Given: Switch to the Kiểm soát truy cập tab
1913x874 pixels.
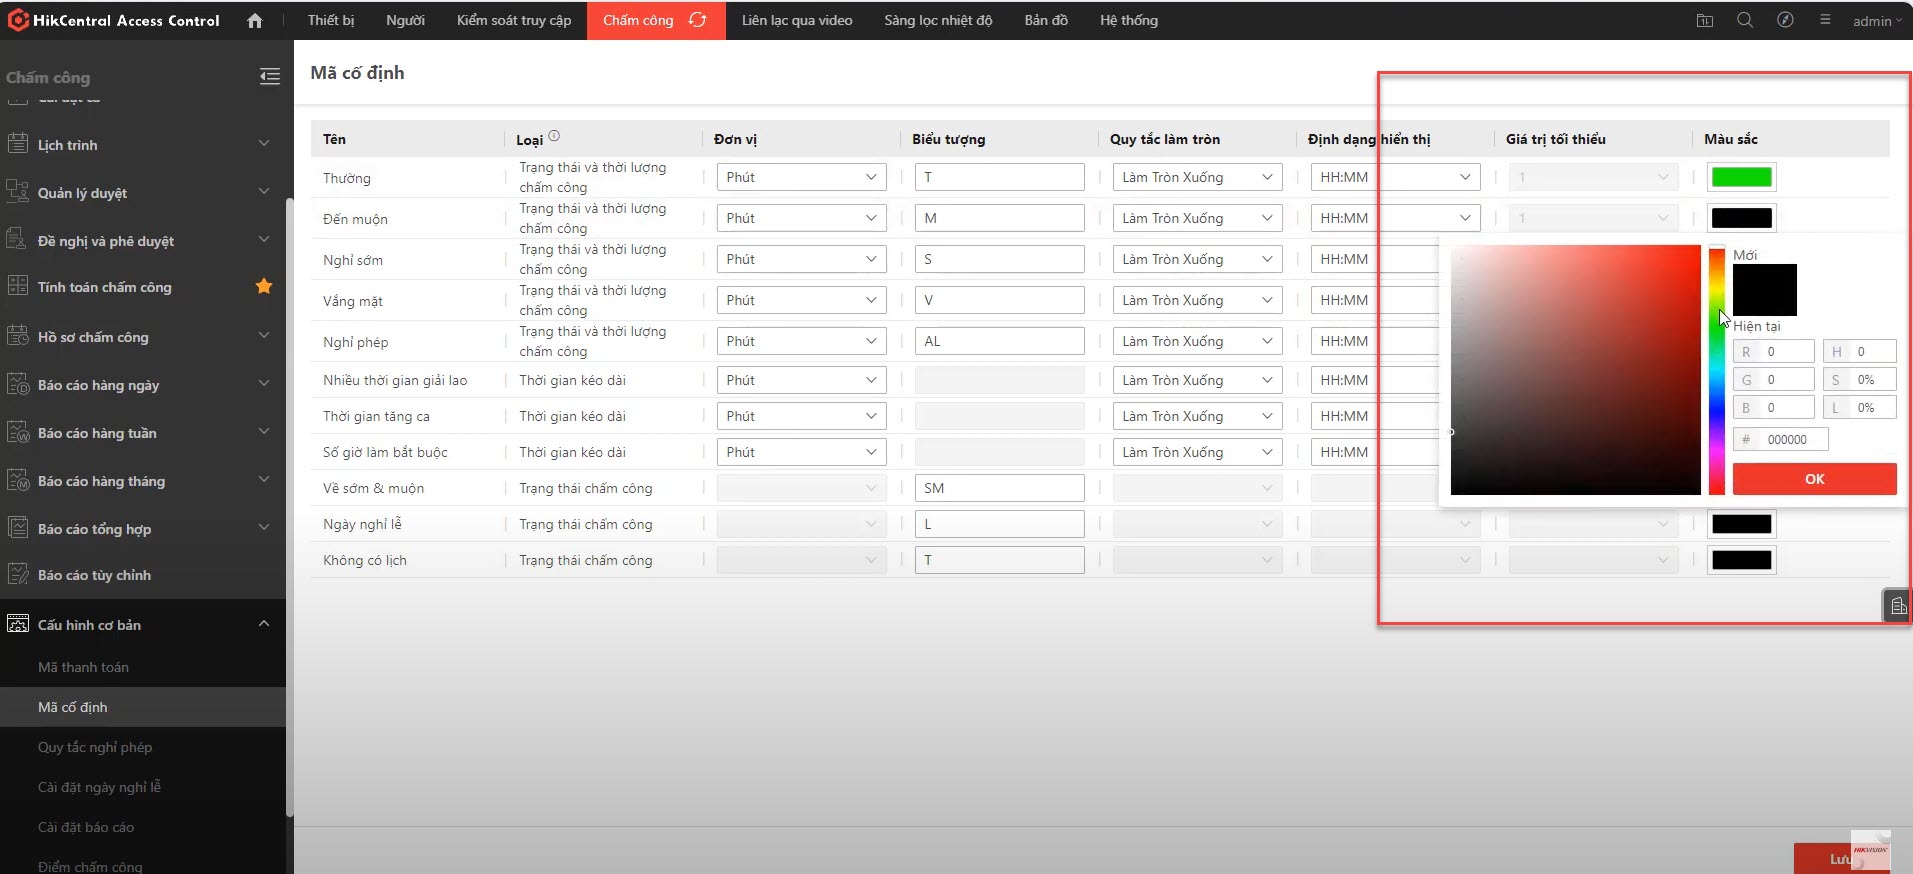Looking at the screenshot, I should tap(514, 20).
